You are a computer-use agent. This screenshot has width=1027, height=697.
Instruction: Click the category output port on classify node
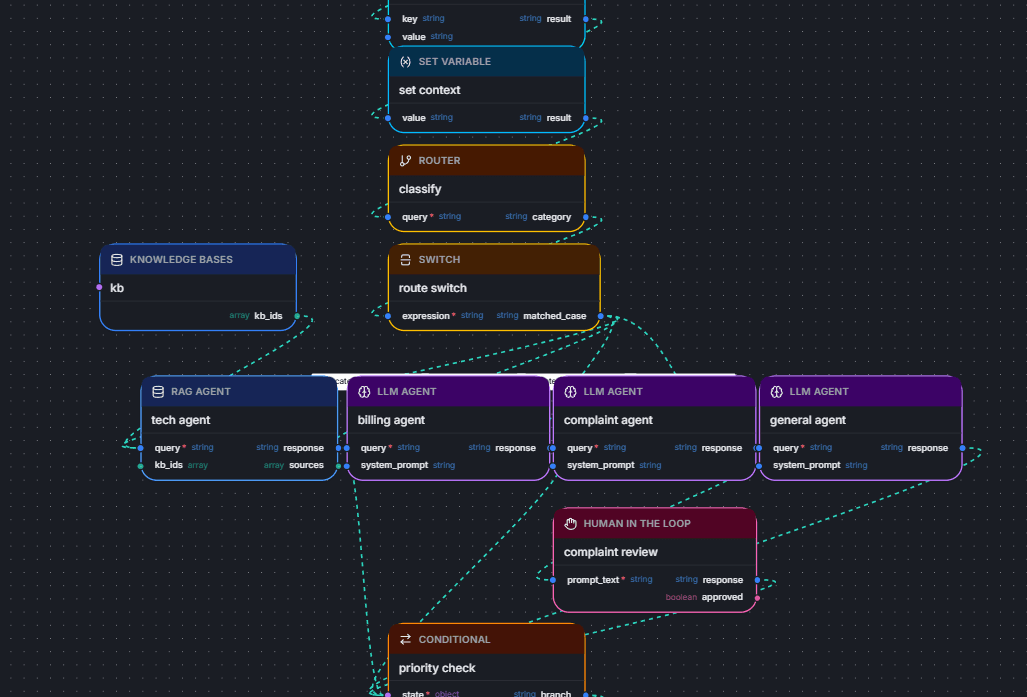coord(585,216)
